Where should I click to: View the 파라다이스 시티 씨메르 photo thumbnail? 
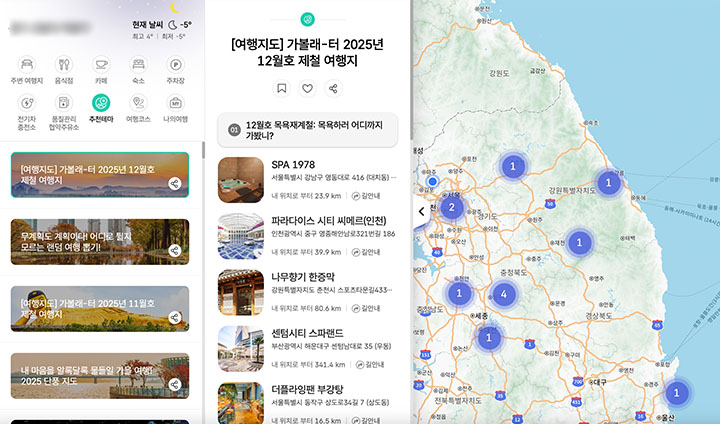coord(241,236)
